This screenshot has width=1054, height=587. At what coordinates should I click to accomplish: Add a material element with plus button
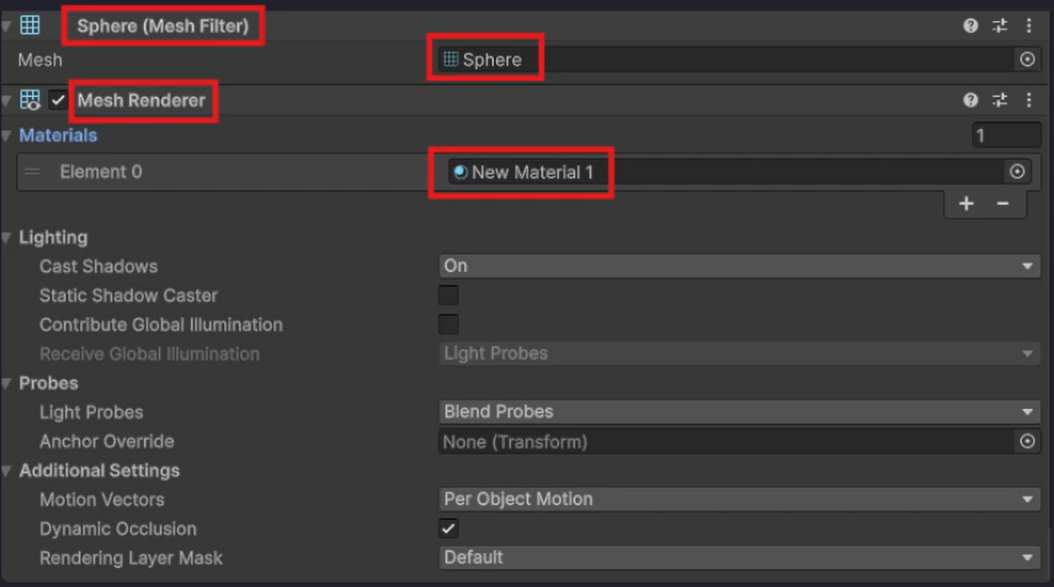click(966, 203)
